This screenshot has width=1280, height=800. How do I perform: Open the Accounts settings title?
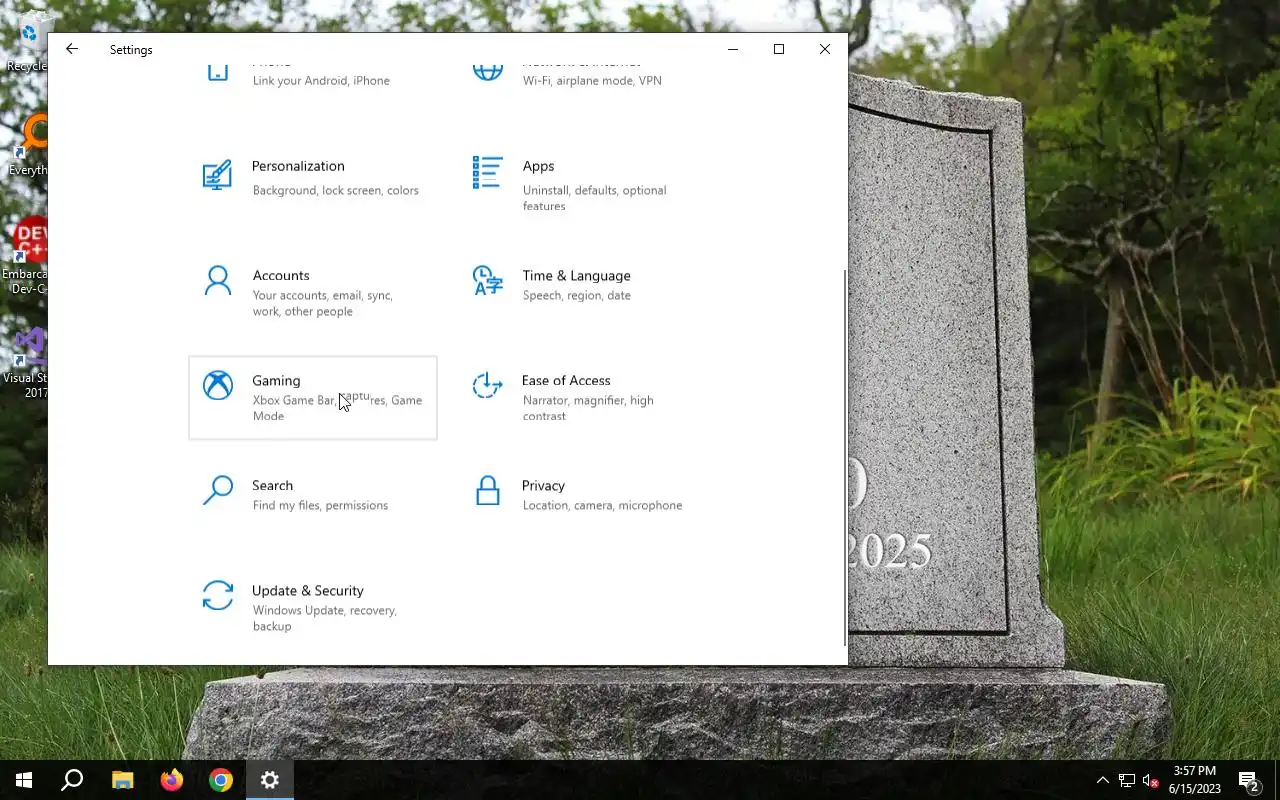point(281,275)
